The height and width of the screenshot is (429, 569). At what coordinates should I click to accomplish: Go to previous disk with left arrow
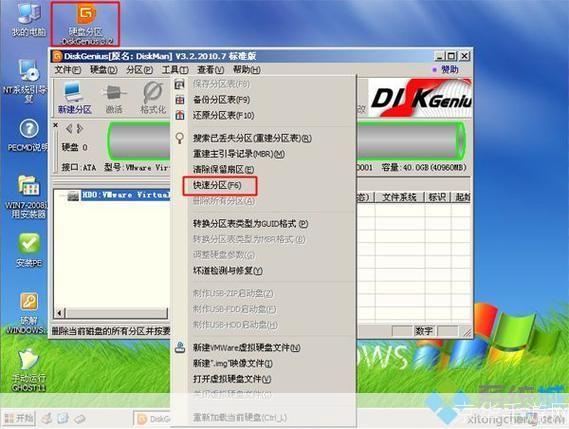[69, 128]
